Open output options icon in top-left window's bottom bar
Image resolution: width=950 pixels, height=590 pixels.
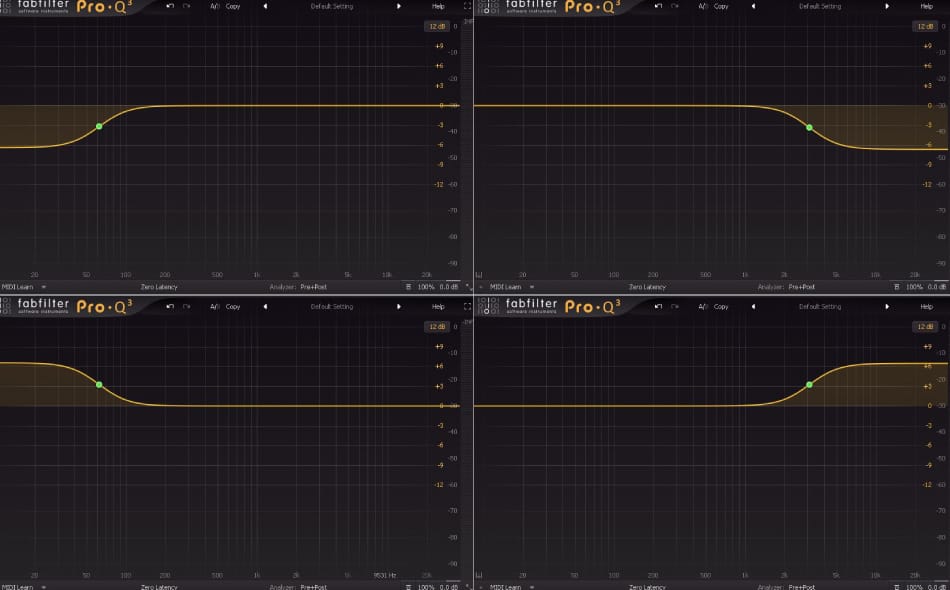point(408,287)
